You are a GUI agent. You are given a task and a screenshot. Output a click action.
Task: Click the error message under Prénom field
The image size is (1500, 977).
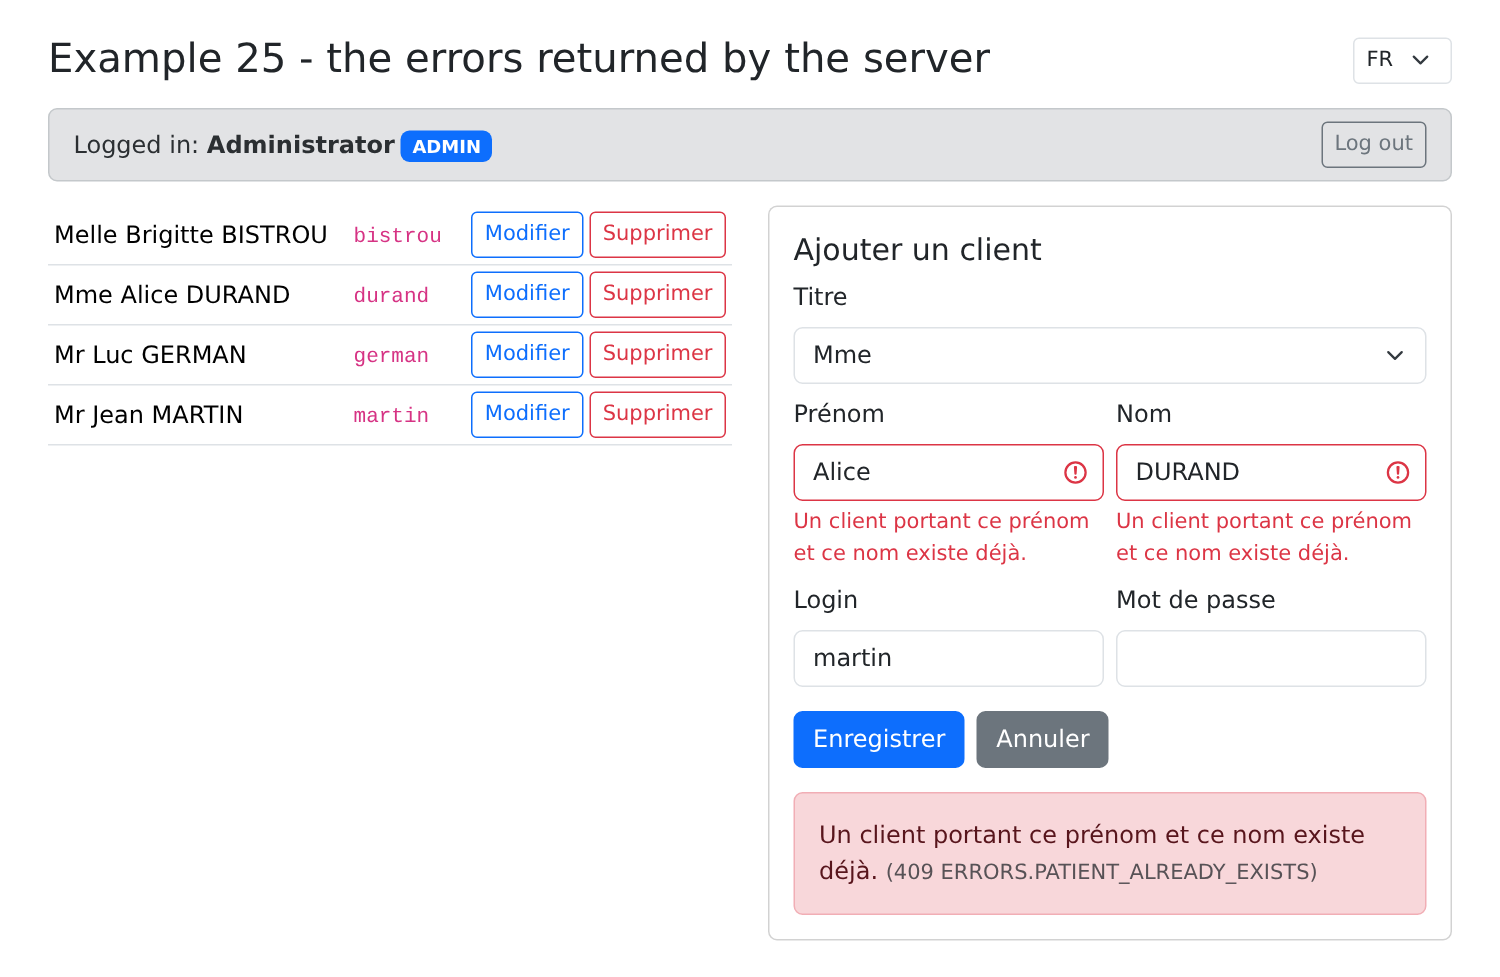point(941,537)
